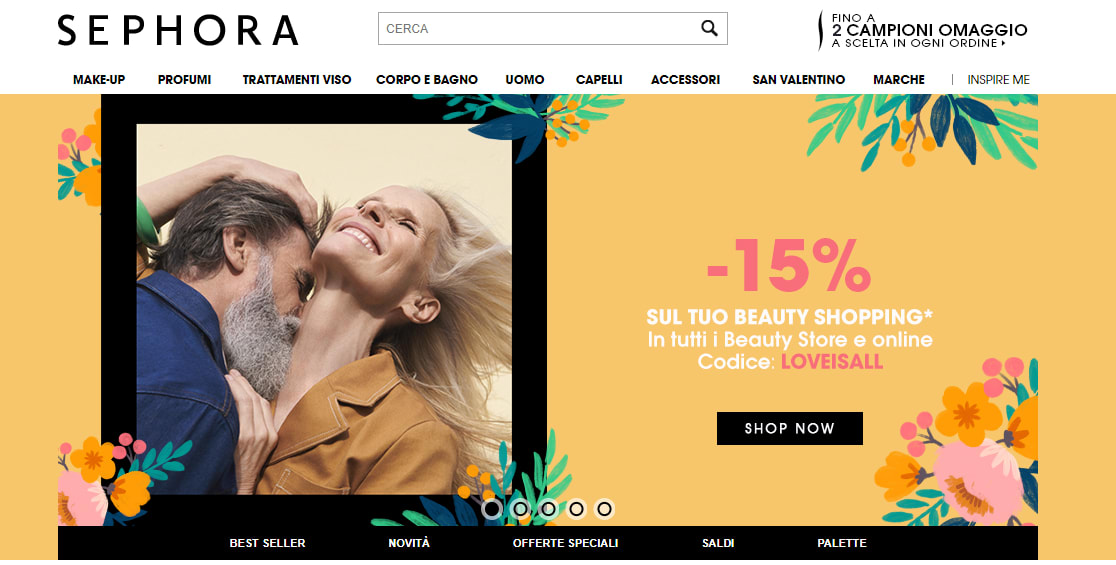The height and width of the screenshot is (565, 1116).
Task: Open the OFFERTE SPECIALI tab
Action: point(565,543)
